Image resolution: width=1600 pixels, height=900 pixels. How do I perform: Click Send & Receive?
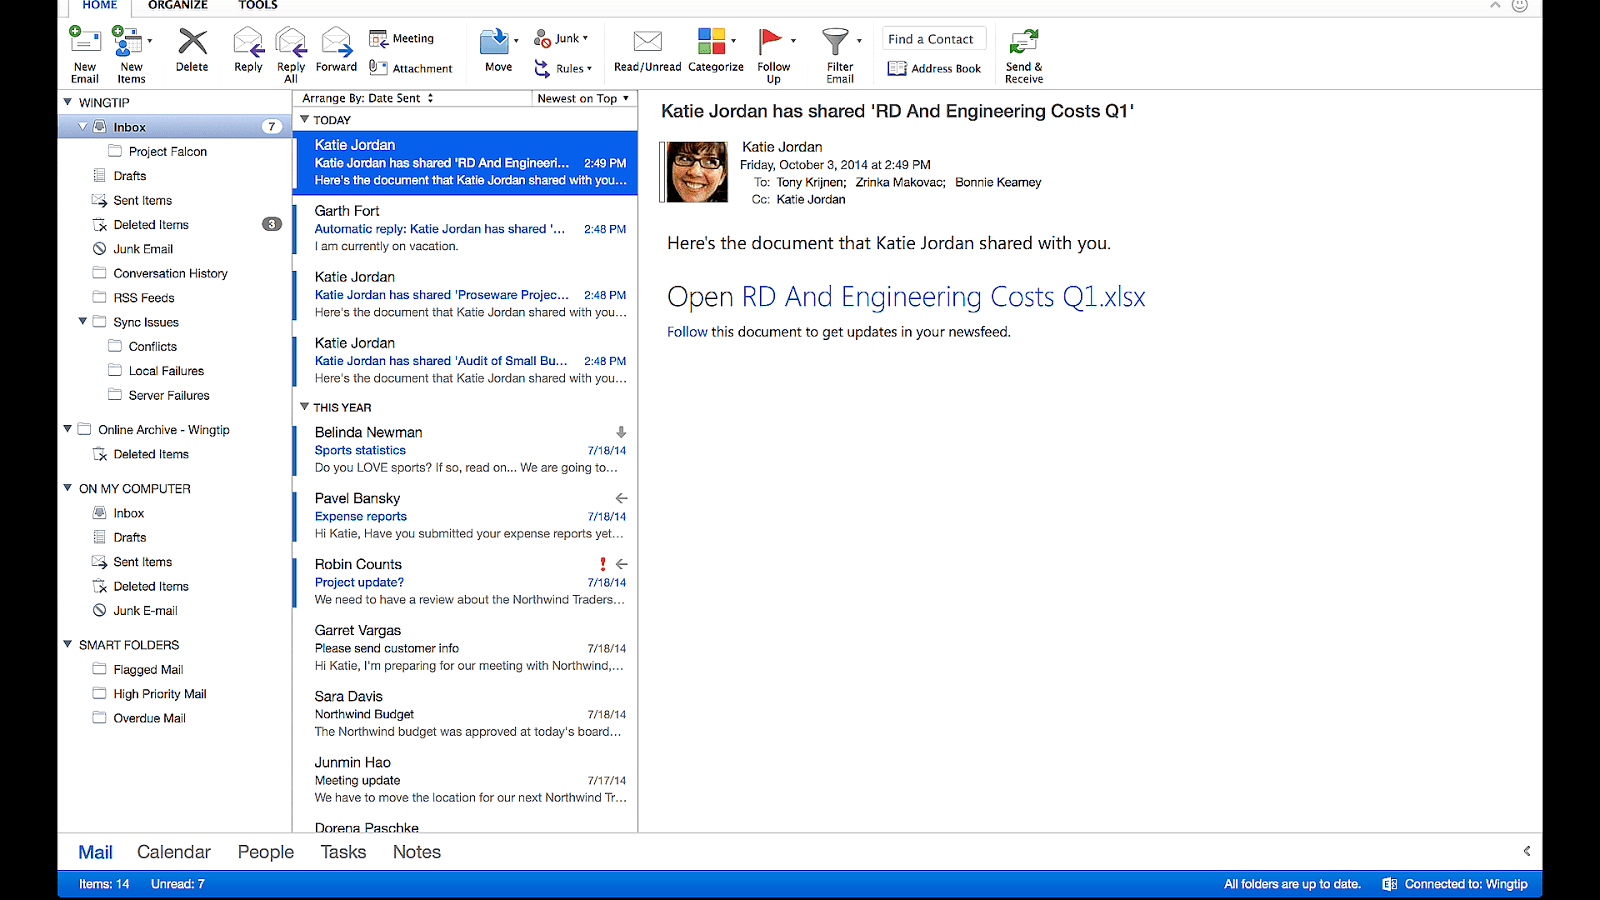click(1023, 52)
